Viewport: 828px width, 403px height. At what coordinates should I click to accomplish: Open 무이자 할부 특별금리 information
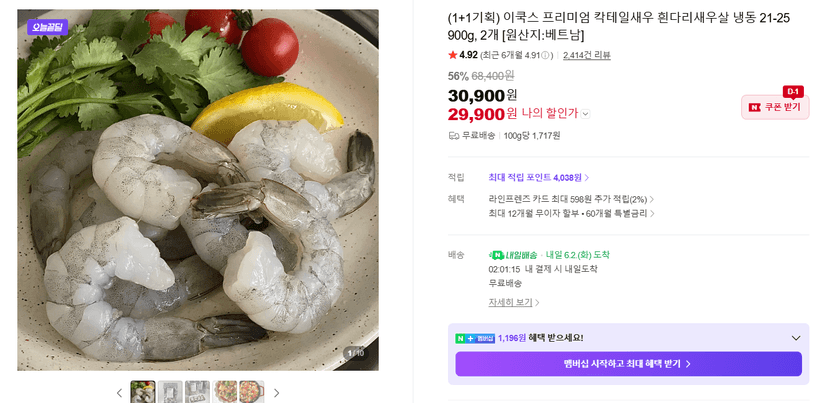pyautogui.click(x=571, y=213)
